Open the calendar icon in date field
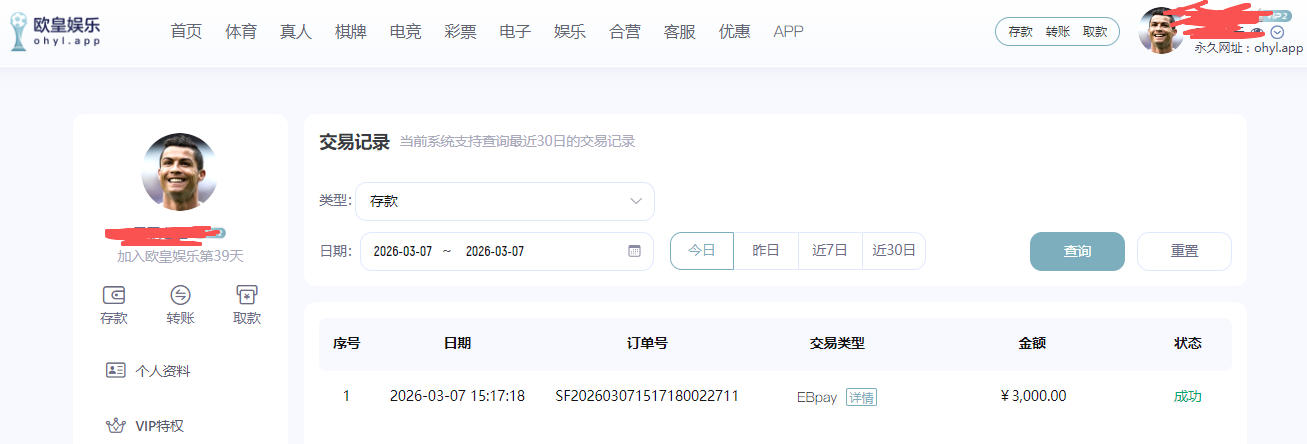This screenshot has width=1307, height=444. click(634, 251)
